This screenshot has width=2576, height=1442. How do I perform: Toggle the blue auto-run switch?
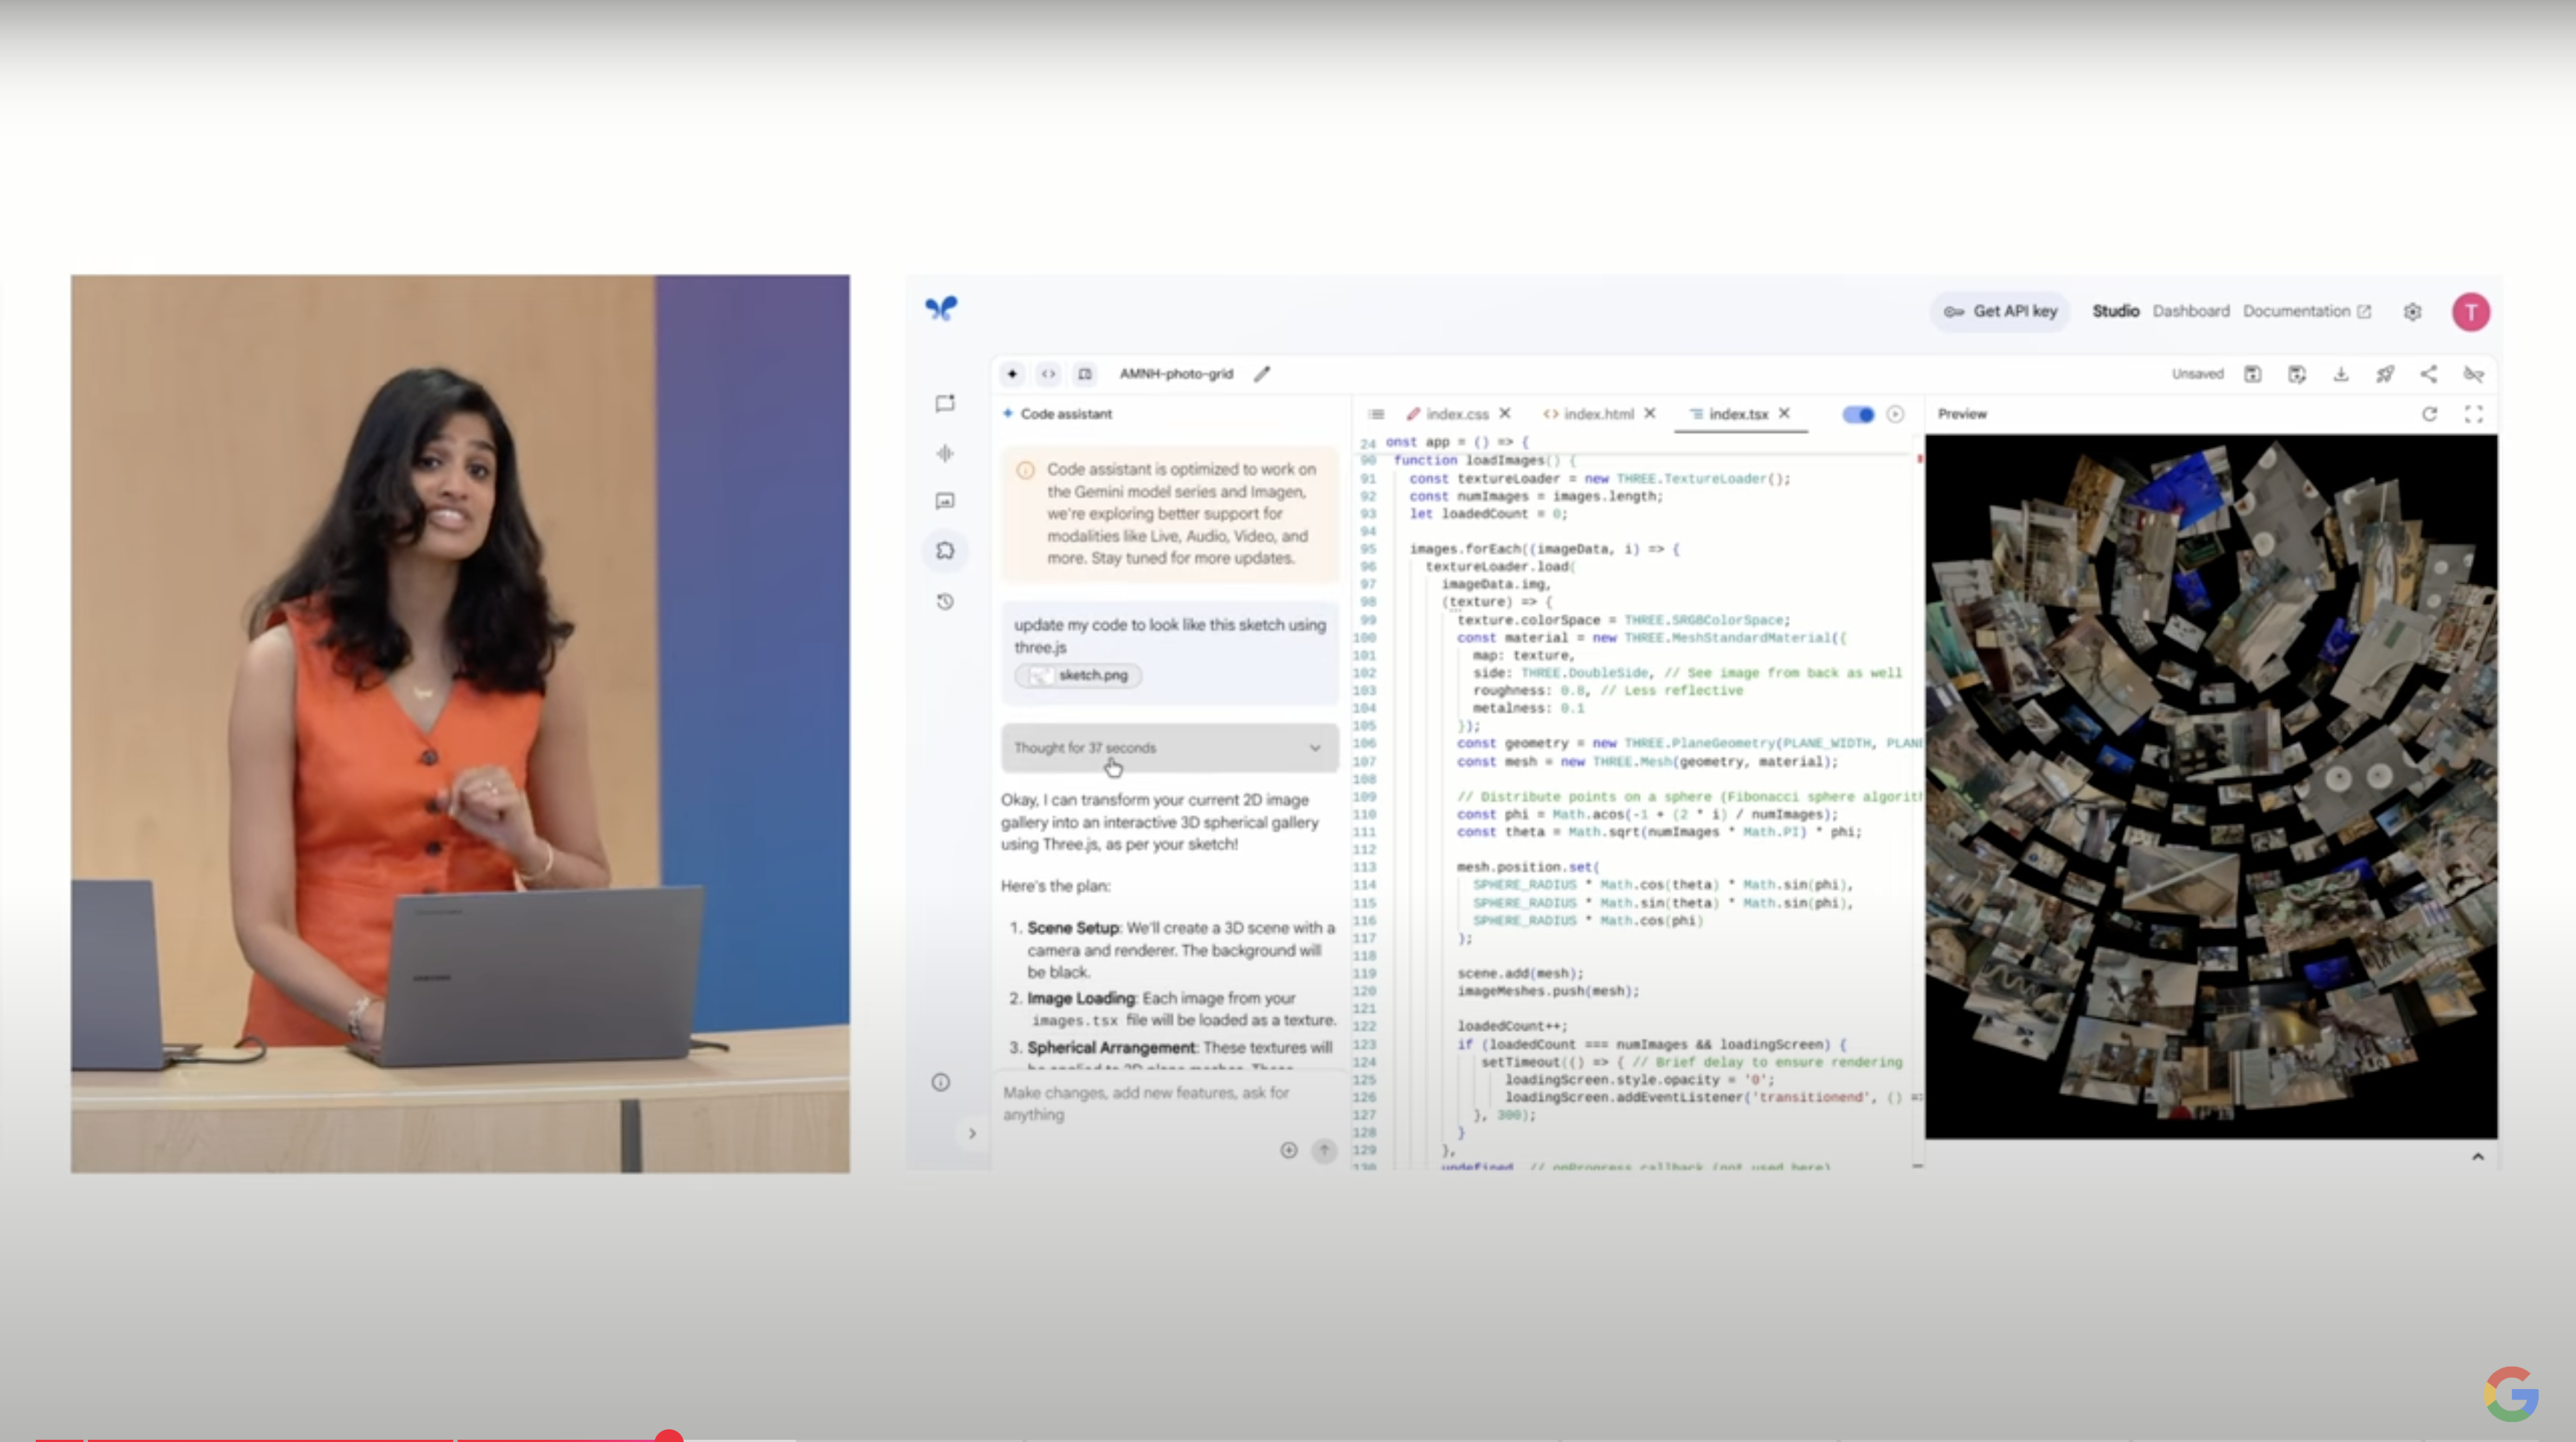pos(1858,414)
